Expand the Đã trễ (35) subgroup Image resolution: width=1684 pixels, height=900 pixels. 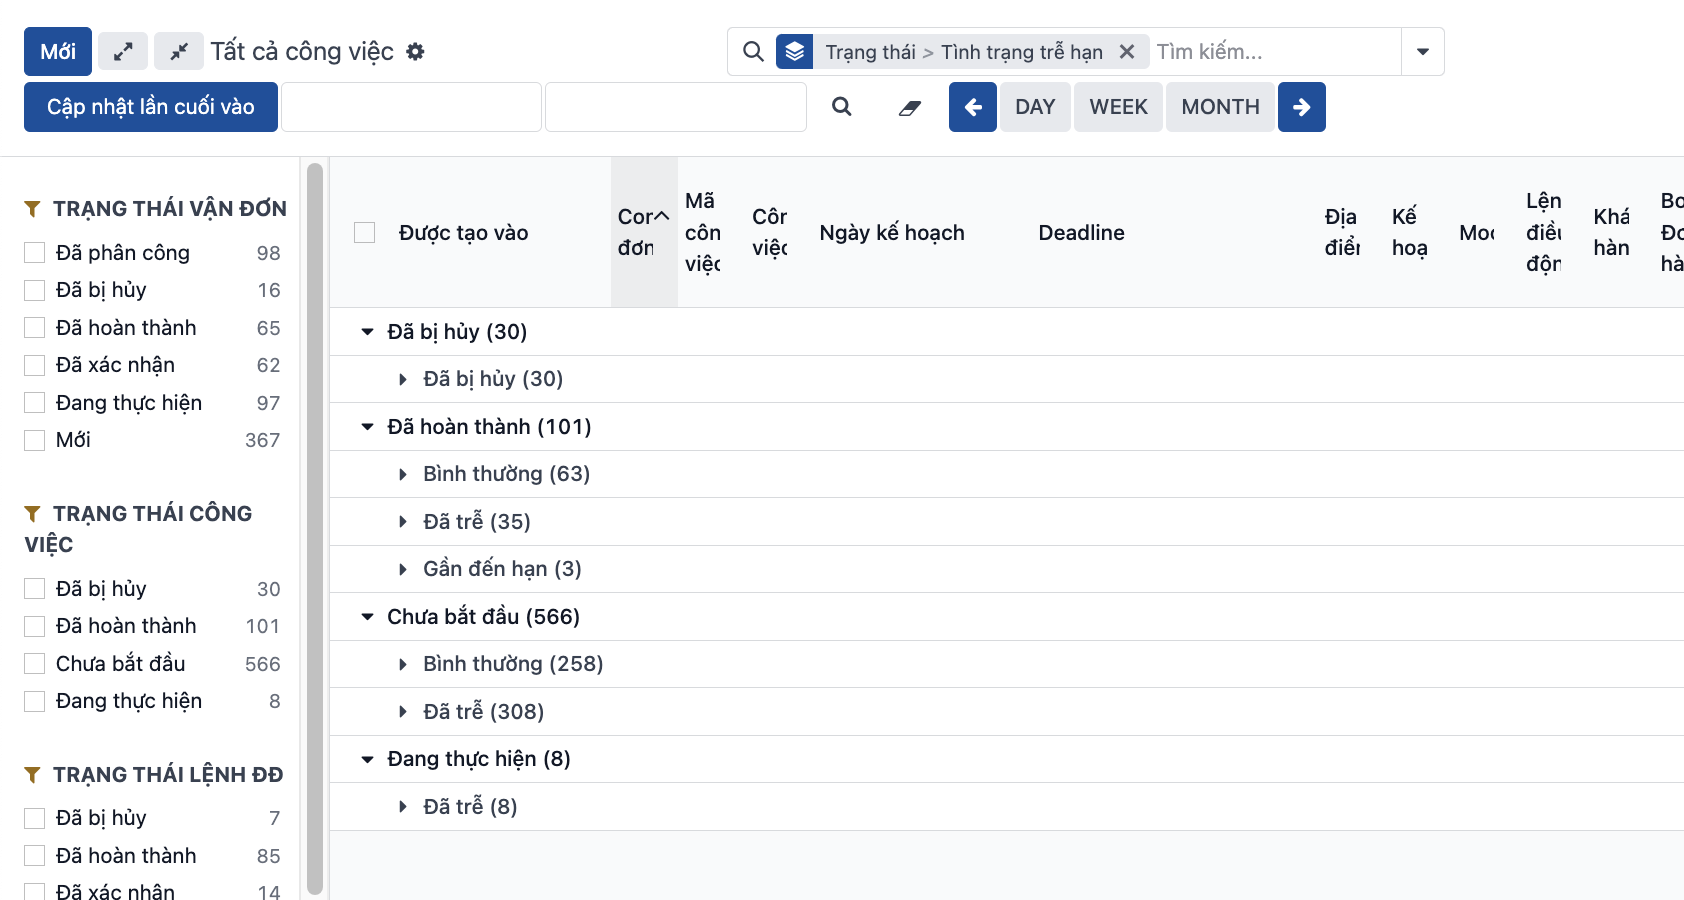click(403, 522)
